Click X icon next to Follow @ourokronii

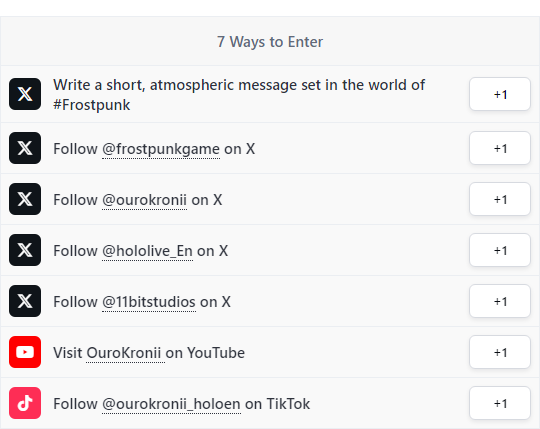(x=25, y=199)
